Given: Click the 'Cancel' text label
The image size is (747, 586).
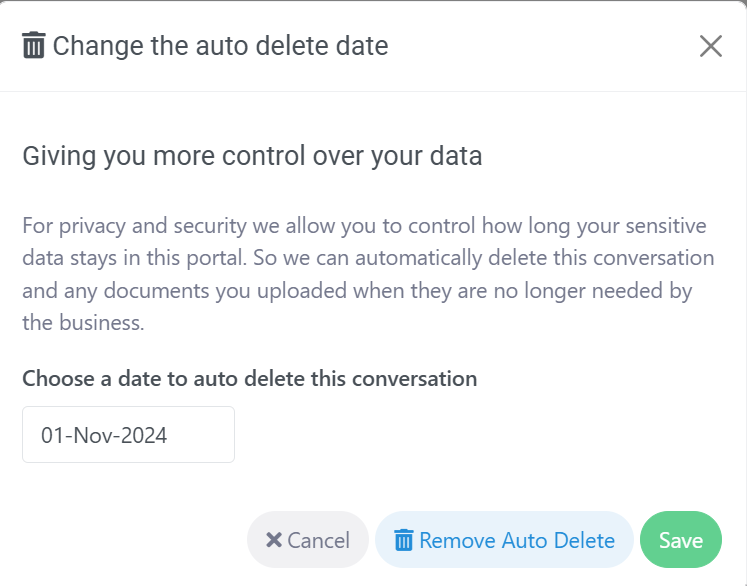Looking at the screenshot, I should (318, 541).
